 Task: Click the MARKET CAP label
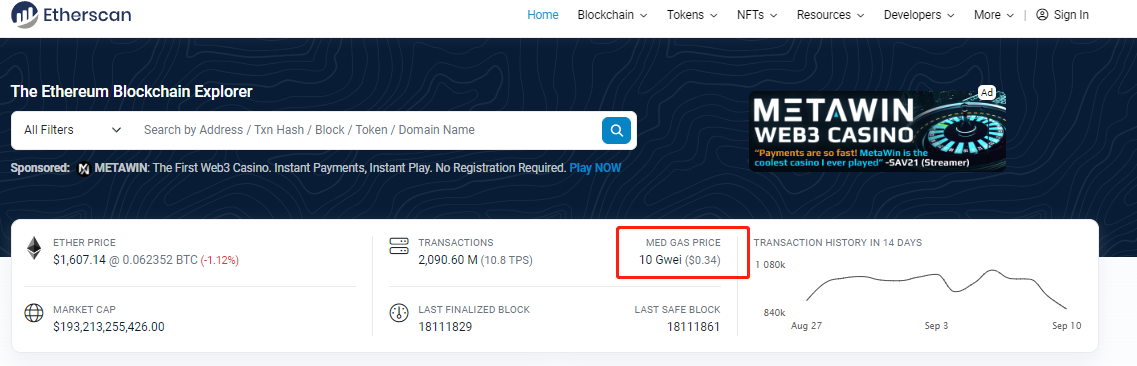[84, 309]
